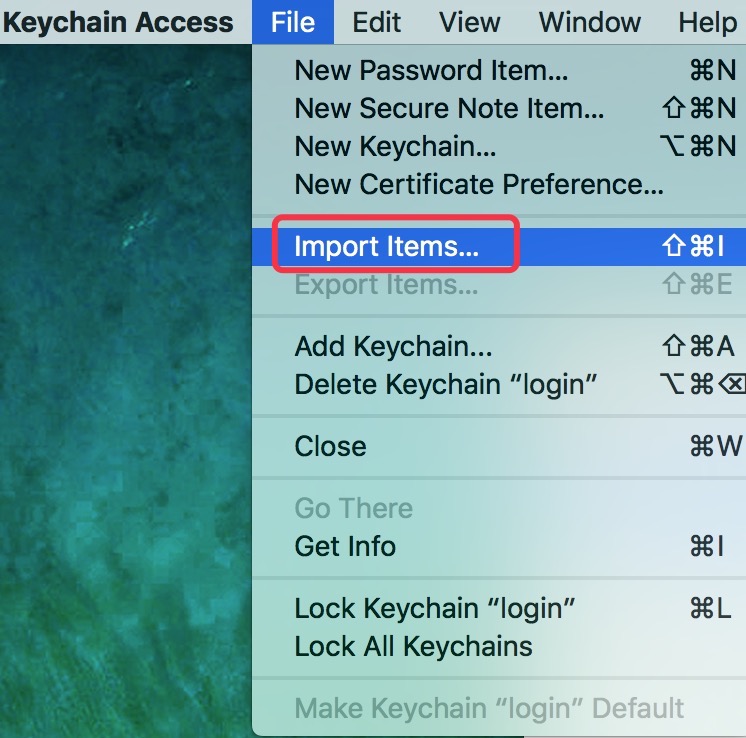Select Get Info from File menu
The image size is (746, 738).
coord(345,546)
